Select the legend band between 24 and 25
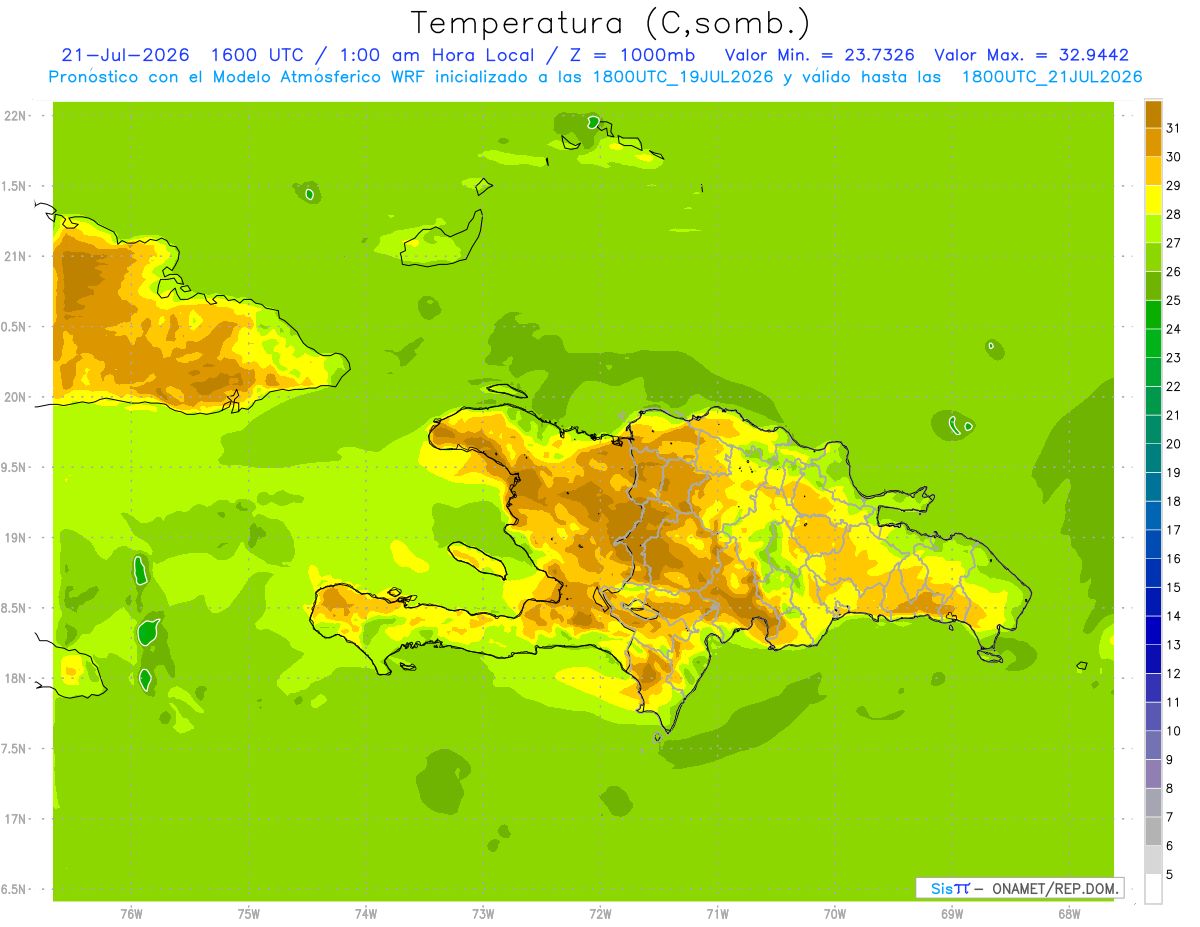 (1153, 314)
